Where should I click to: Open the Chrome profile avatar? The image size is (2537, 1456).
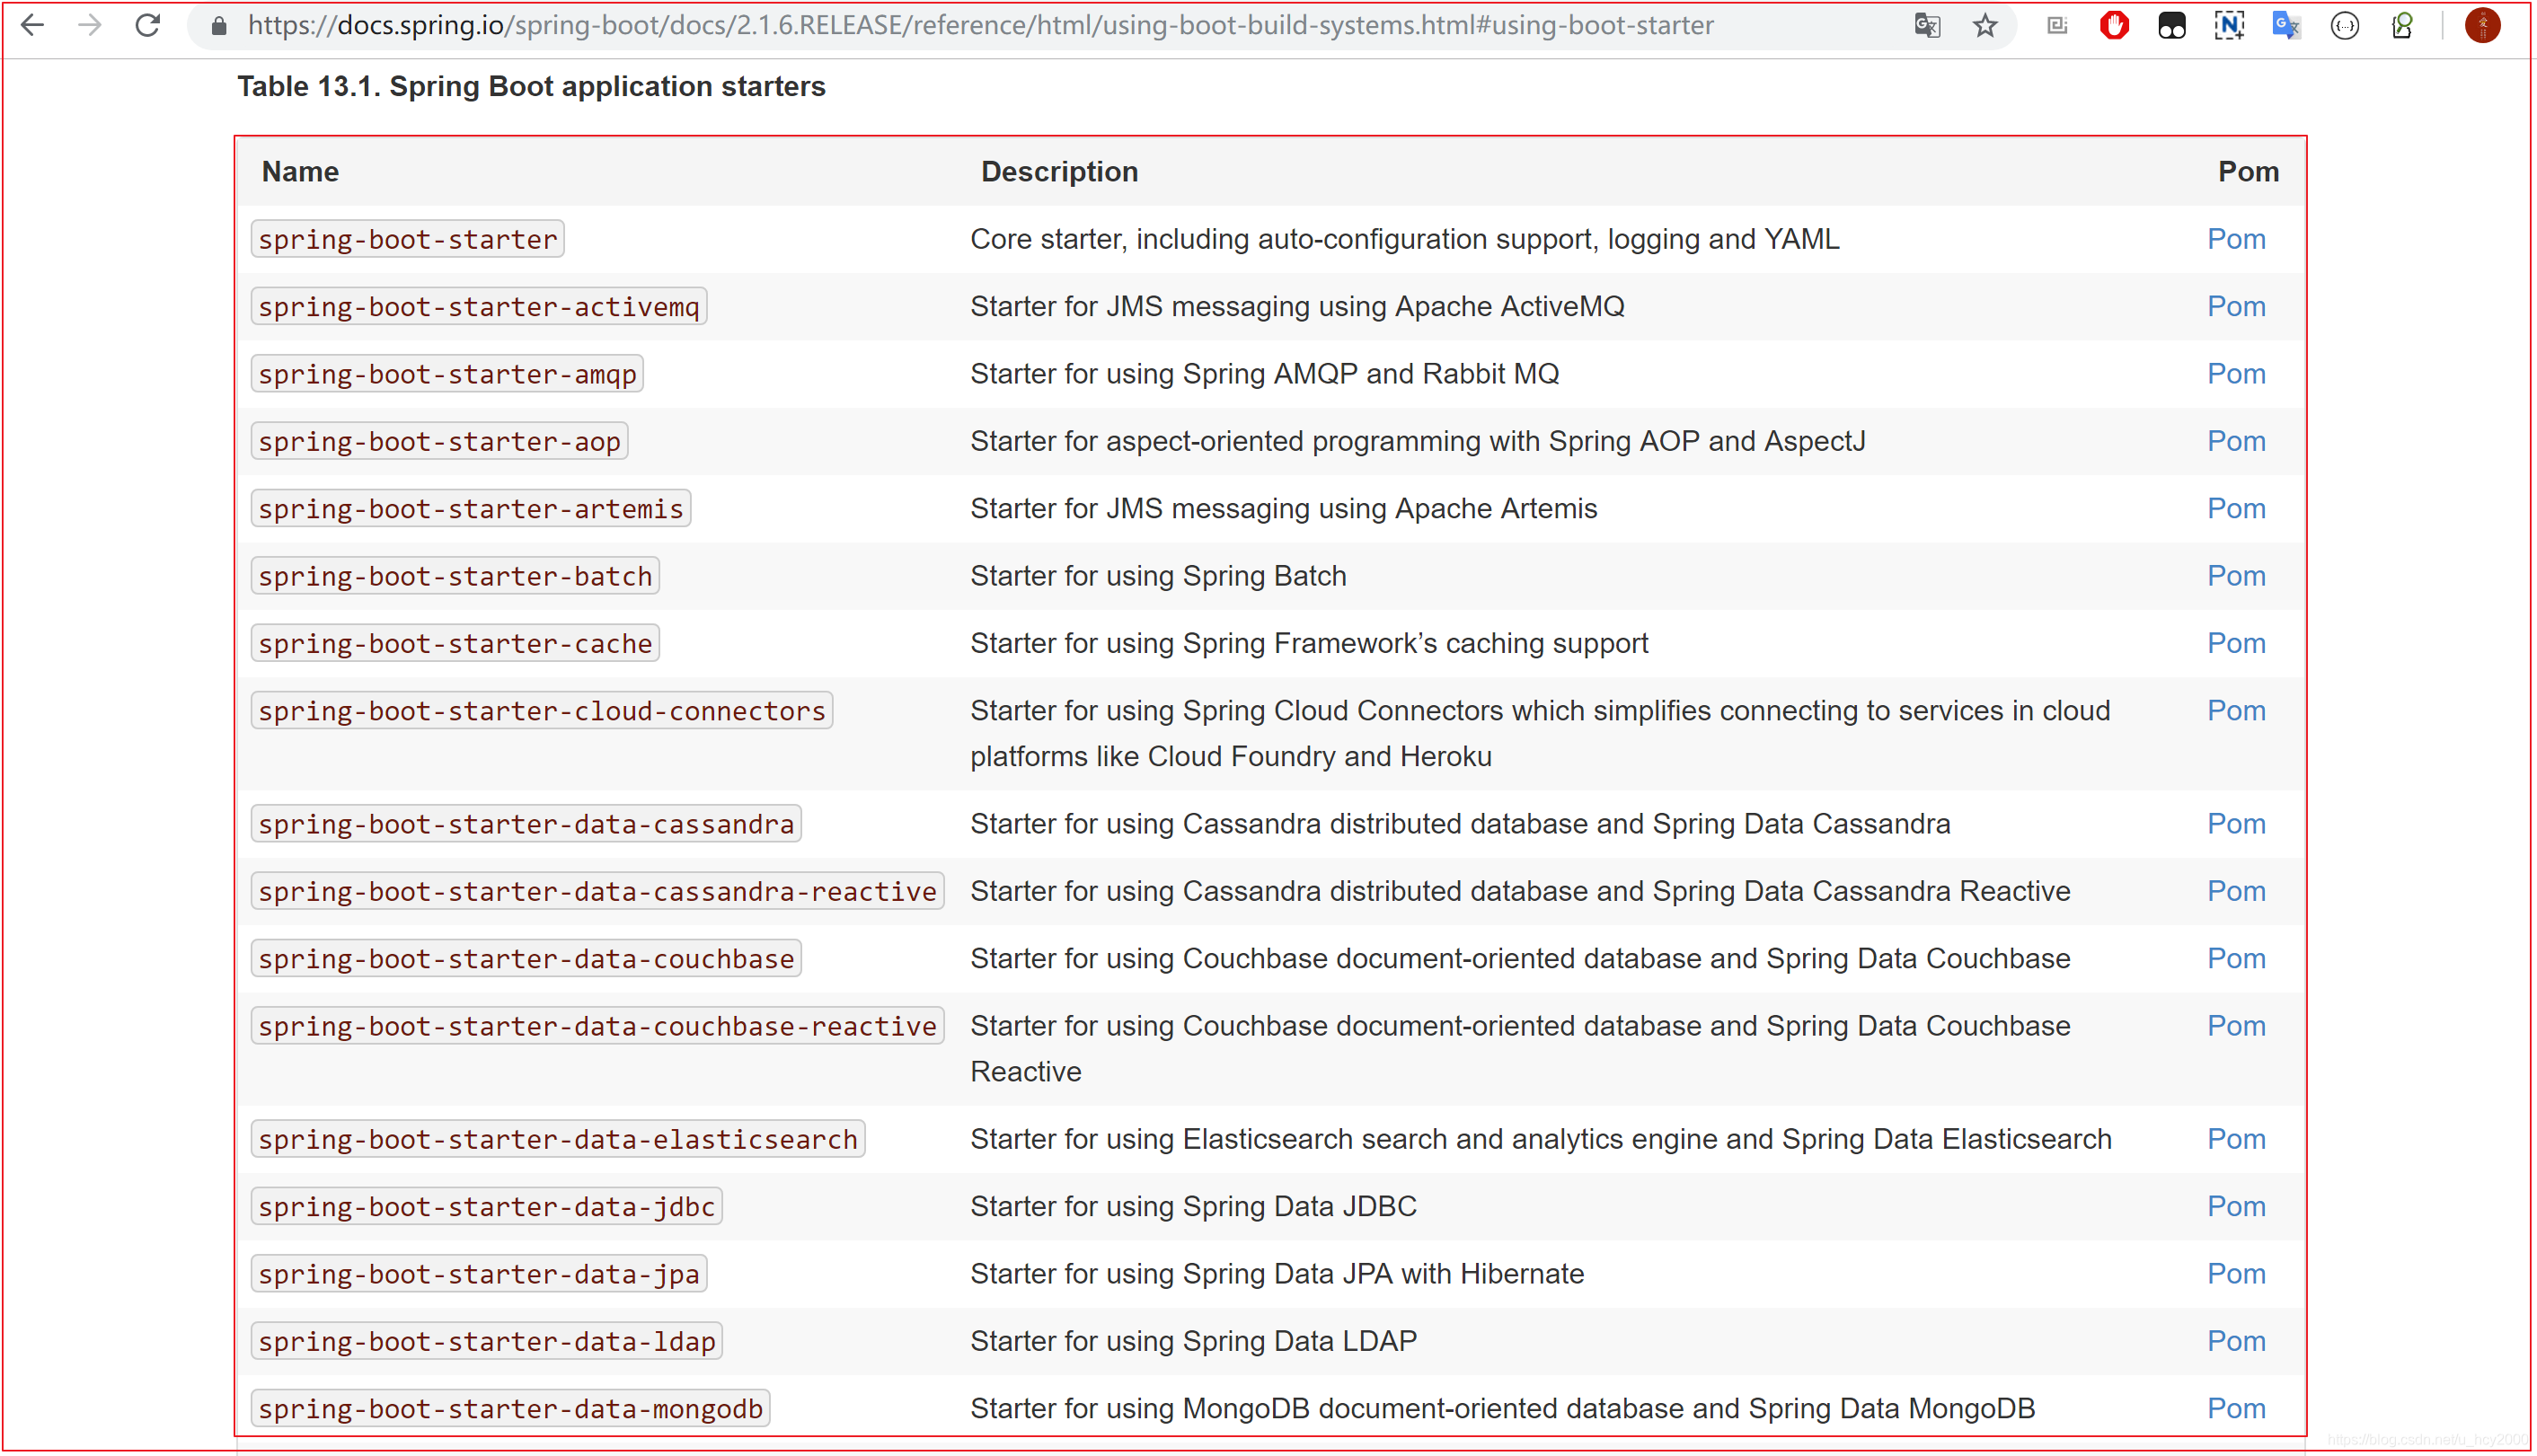(x=2482, y=25)
